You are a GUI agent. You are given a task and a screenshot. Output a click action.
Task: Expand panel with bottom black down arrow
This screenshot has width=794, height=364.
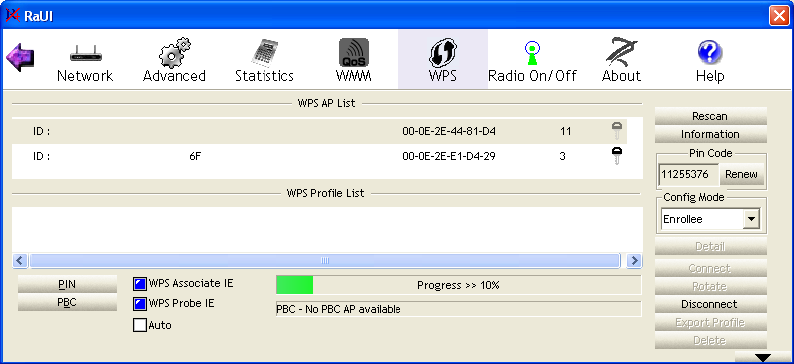pos(763,357)
